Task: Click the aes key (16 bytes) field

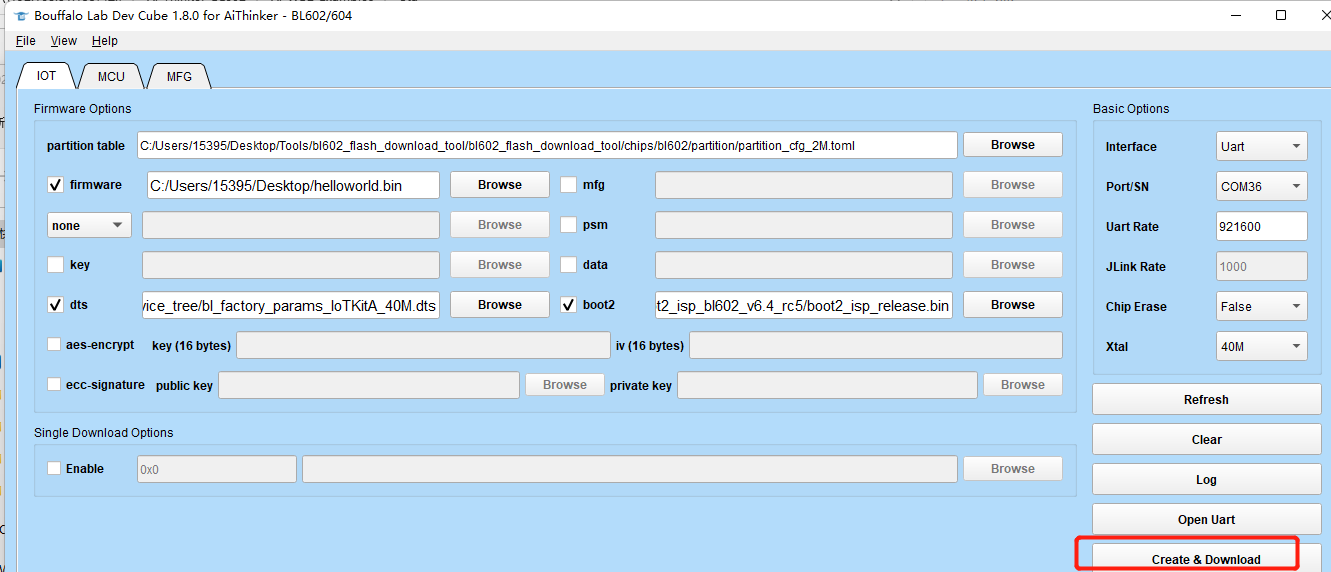Action: click(x=423, y=345)
